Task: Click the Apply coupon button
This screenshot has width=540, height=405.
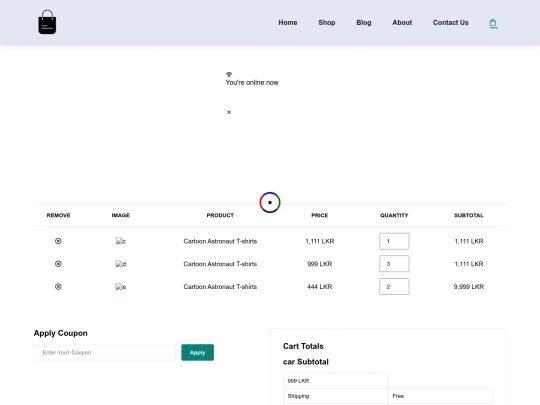Action: [x=197, y=352]
